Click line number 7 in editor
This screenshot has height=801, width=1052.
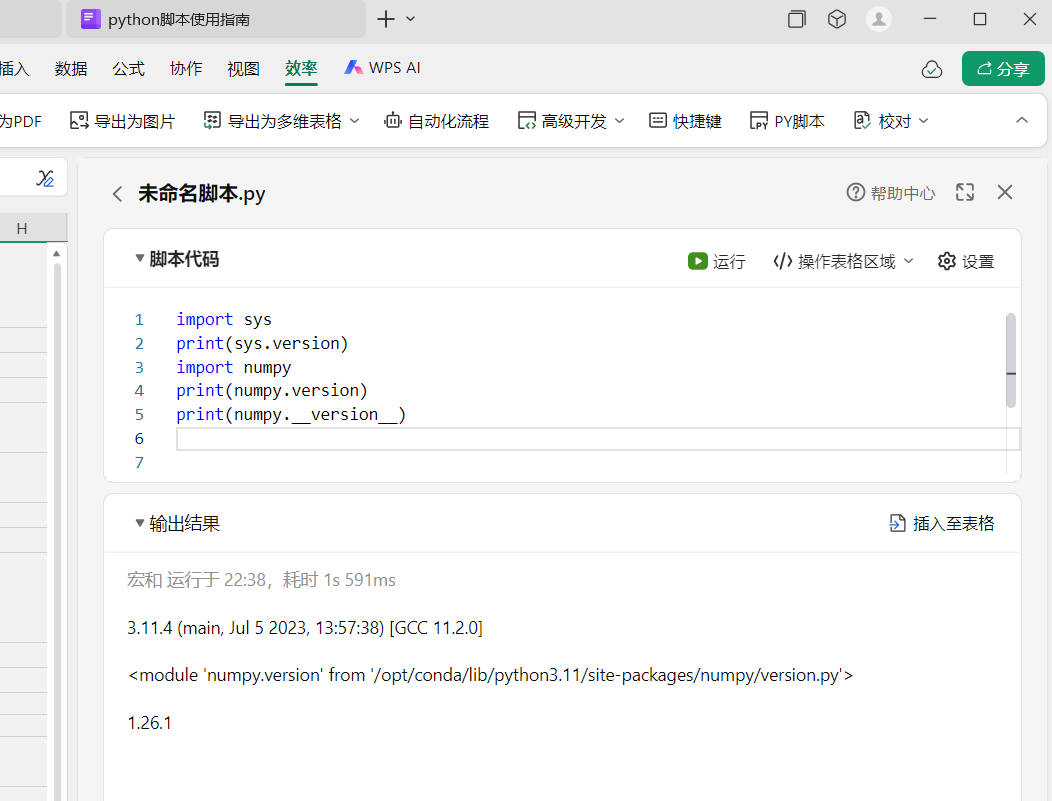[x=139, y=462]
